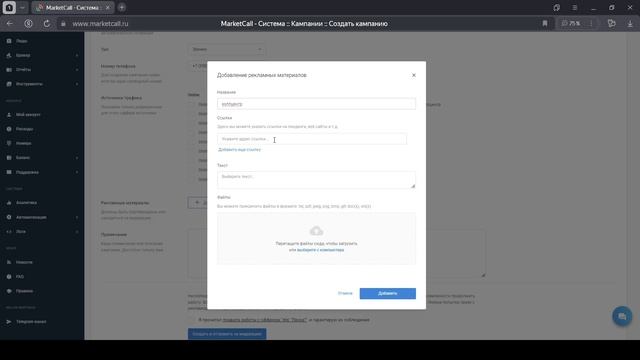
Task: Go back with browser back arrow
Action: pyautogui.click(x=9, y=24)
